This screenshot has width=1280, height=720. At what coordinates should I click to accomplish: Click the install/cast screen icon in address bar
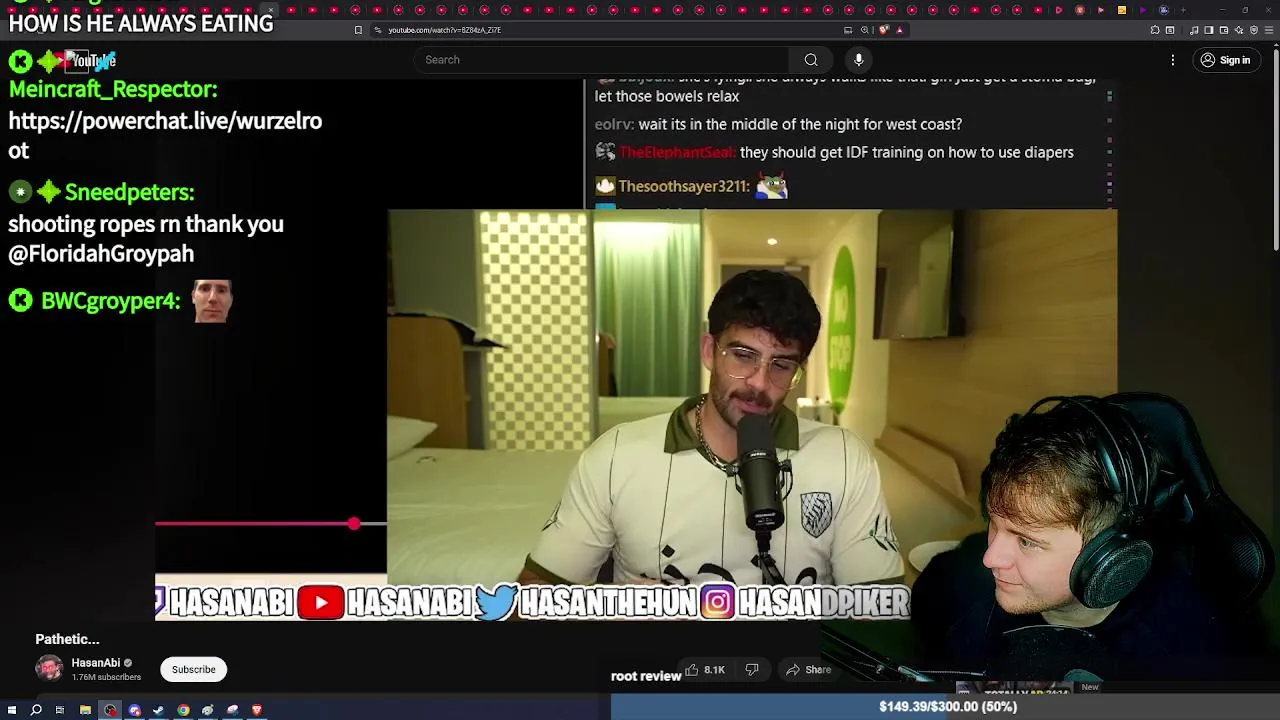[x=848, y=30]
